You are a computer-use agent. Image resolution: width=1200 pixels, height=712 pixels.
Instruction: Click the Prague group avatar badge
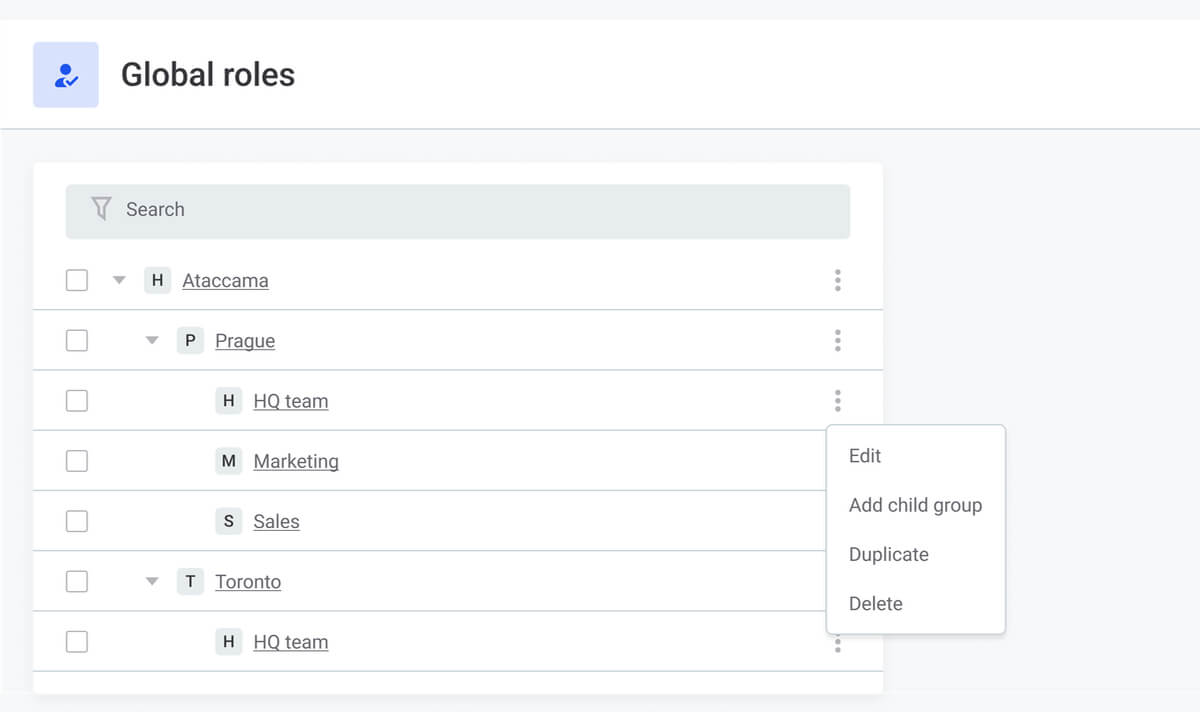(190, 340)
